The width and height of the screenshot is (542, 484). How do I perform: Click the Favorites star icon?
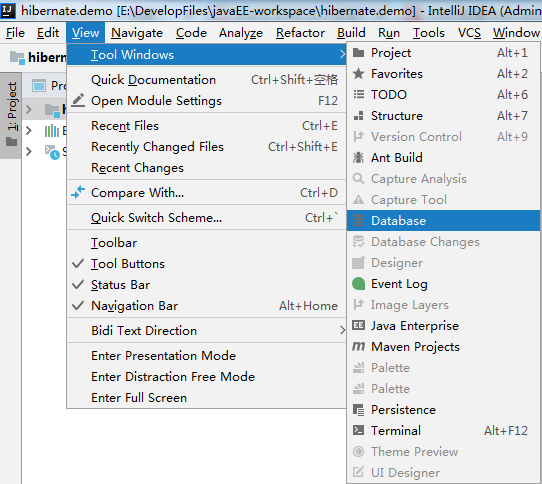(x=358, y=74)
